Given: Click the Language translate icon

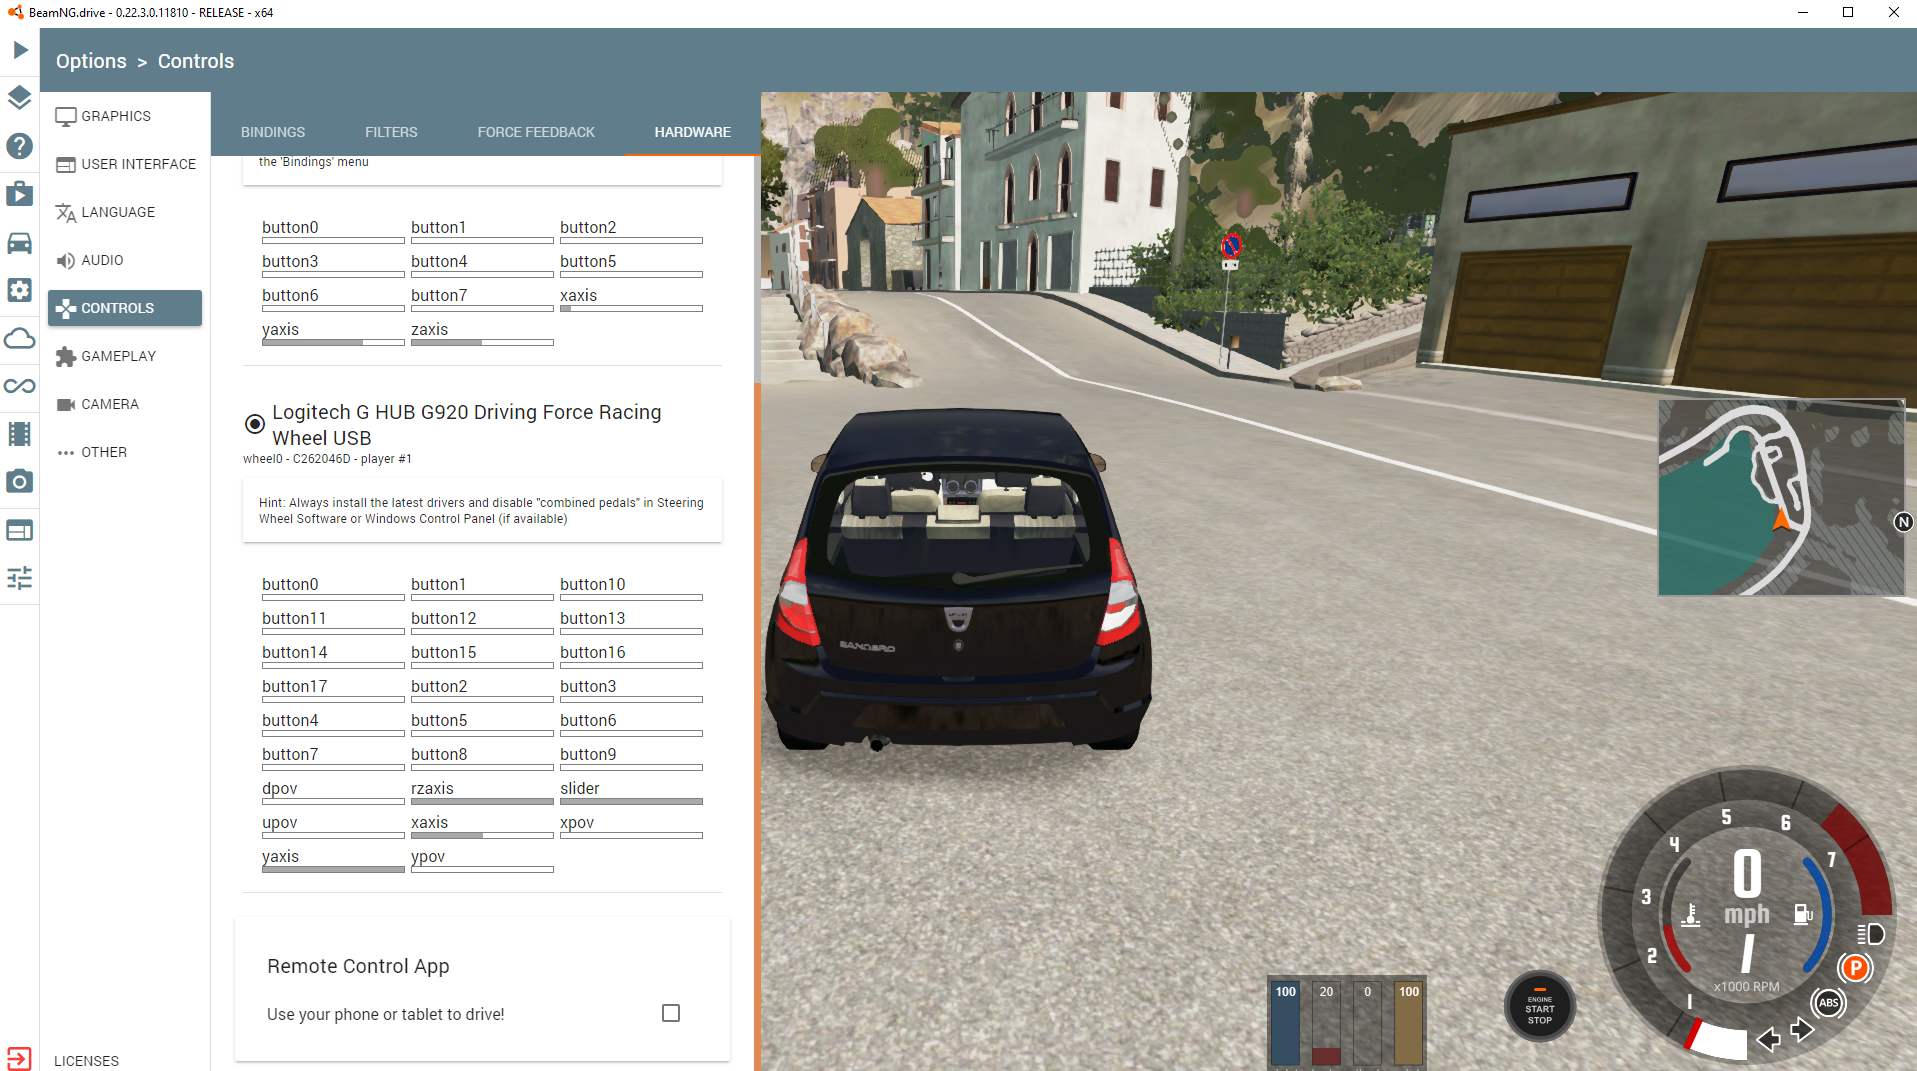Looking at the screenshot, I should pyautogui.click(x=66, y=212).
